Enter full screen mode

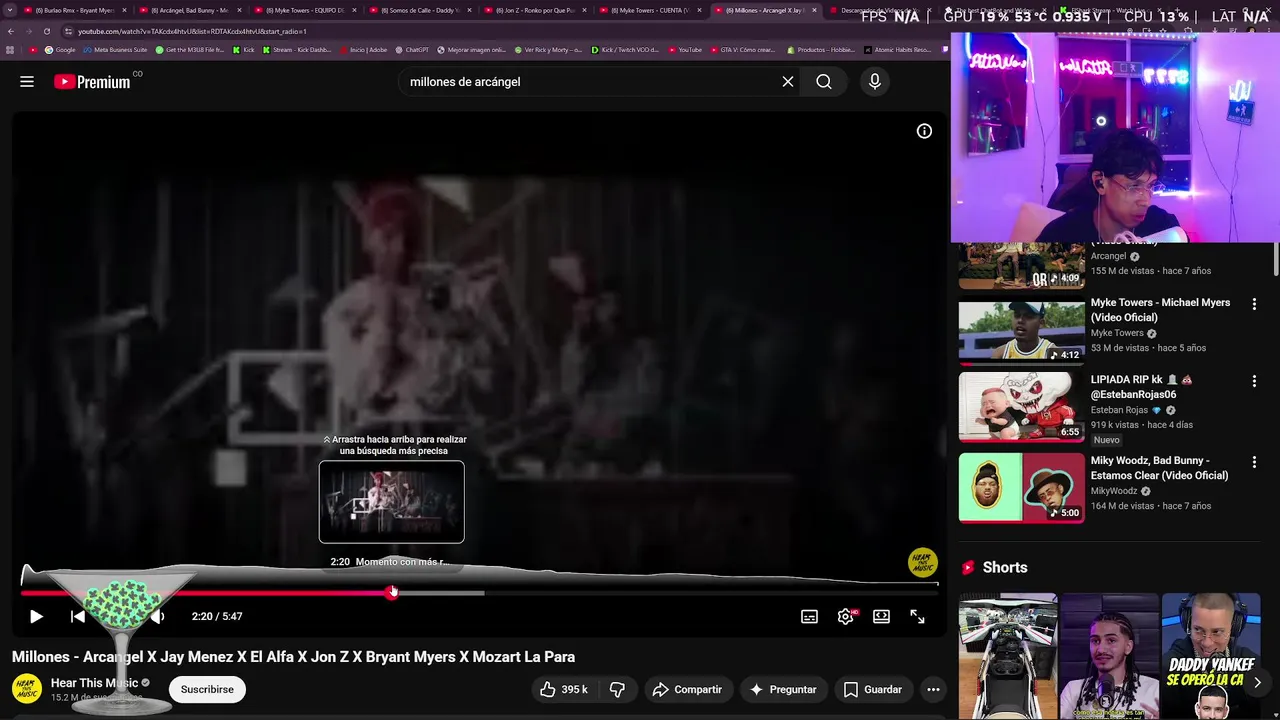coord(917,617)
